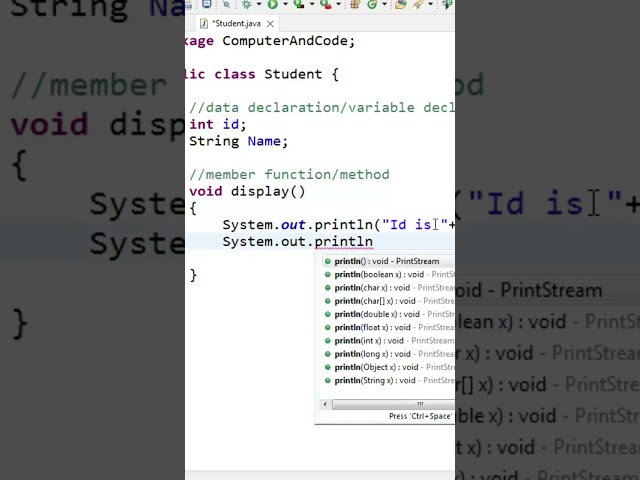
Task: Click on 'int id;' declaration line
Action: (x=218, y=124)
